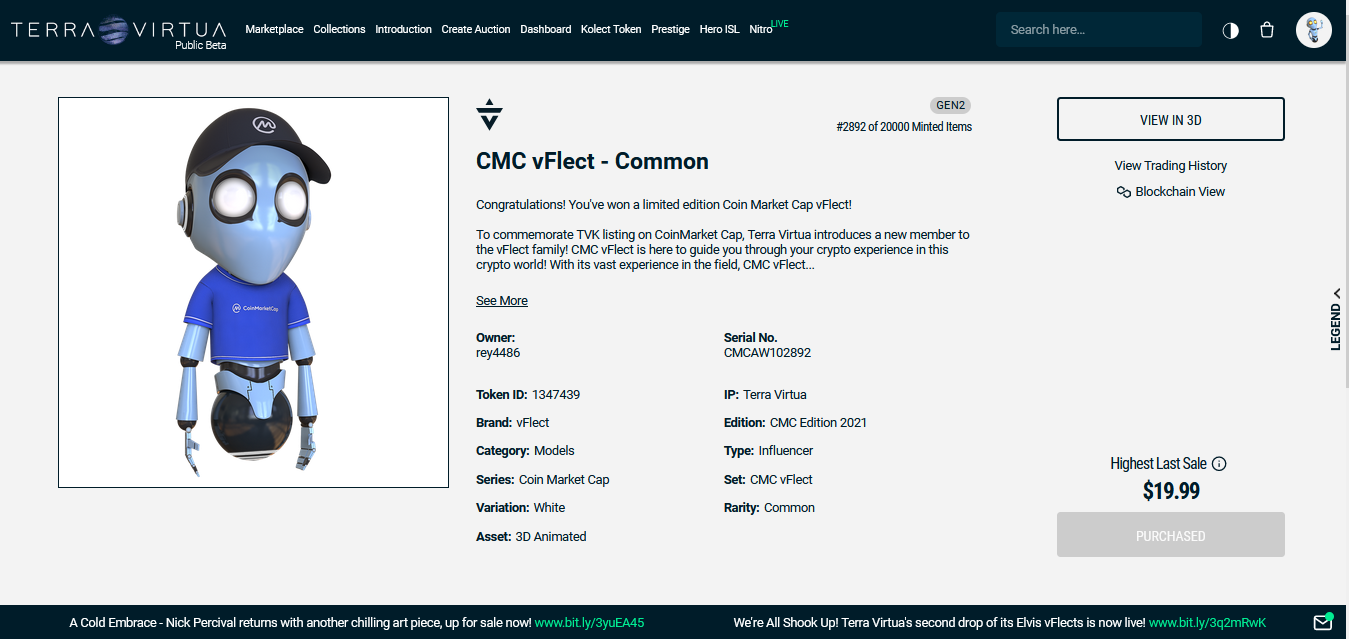Screen dimensions: 1349x639
Task: Click the vFlect brand triangle icon
Action: (x=489, y=114)
